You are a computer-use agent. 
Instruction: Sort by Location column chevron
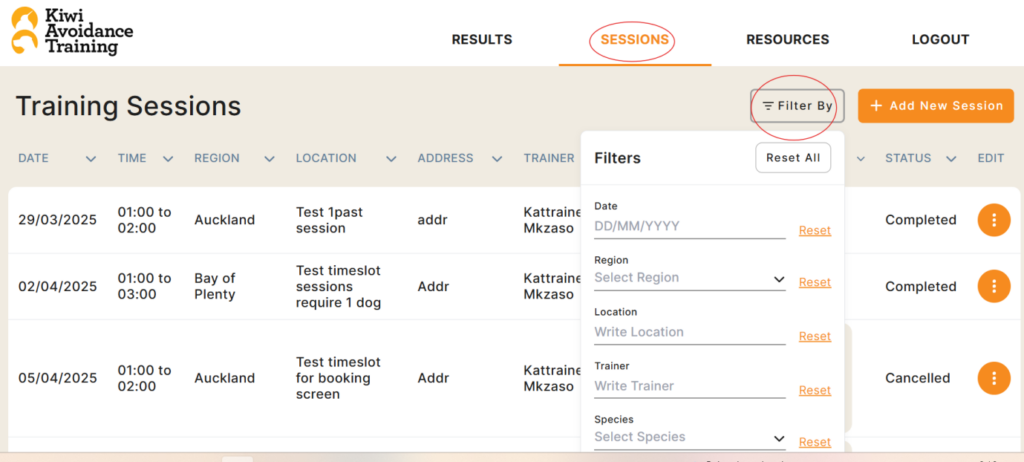pos(391,159)
